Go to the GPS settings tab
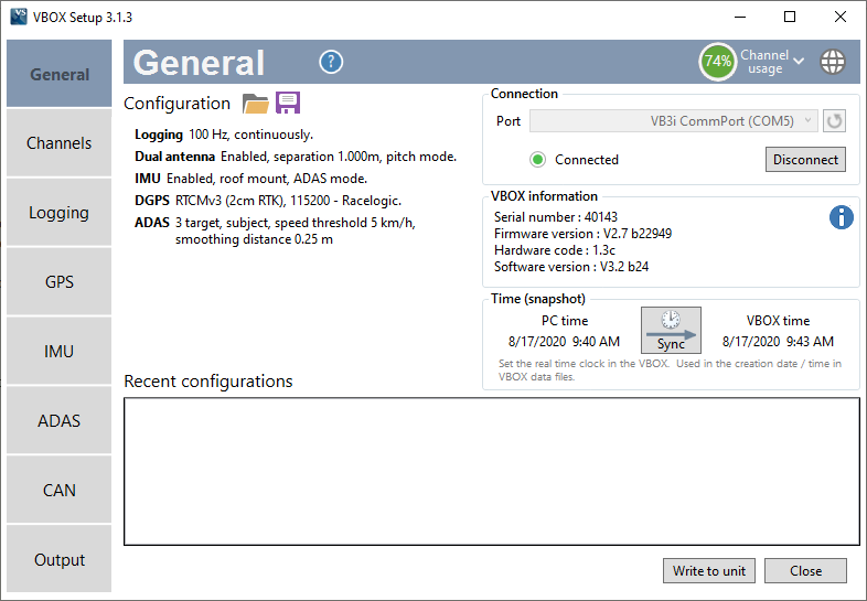867x601 pixels. click(x=59, y=282)
